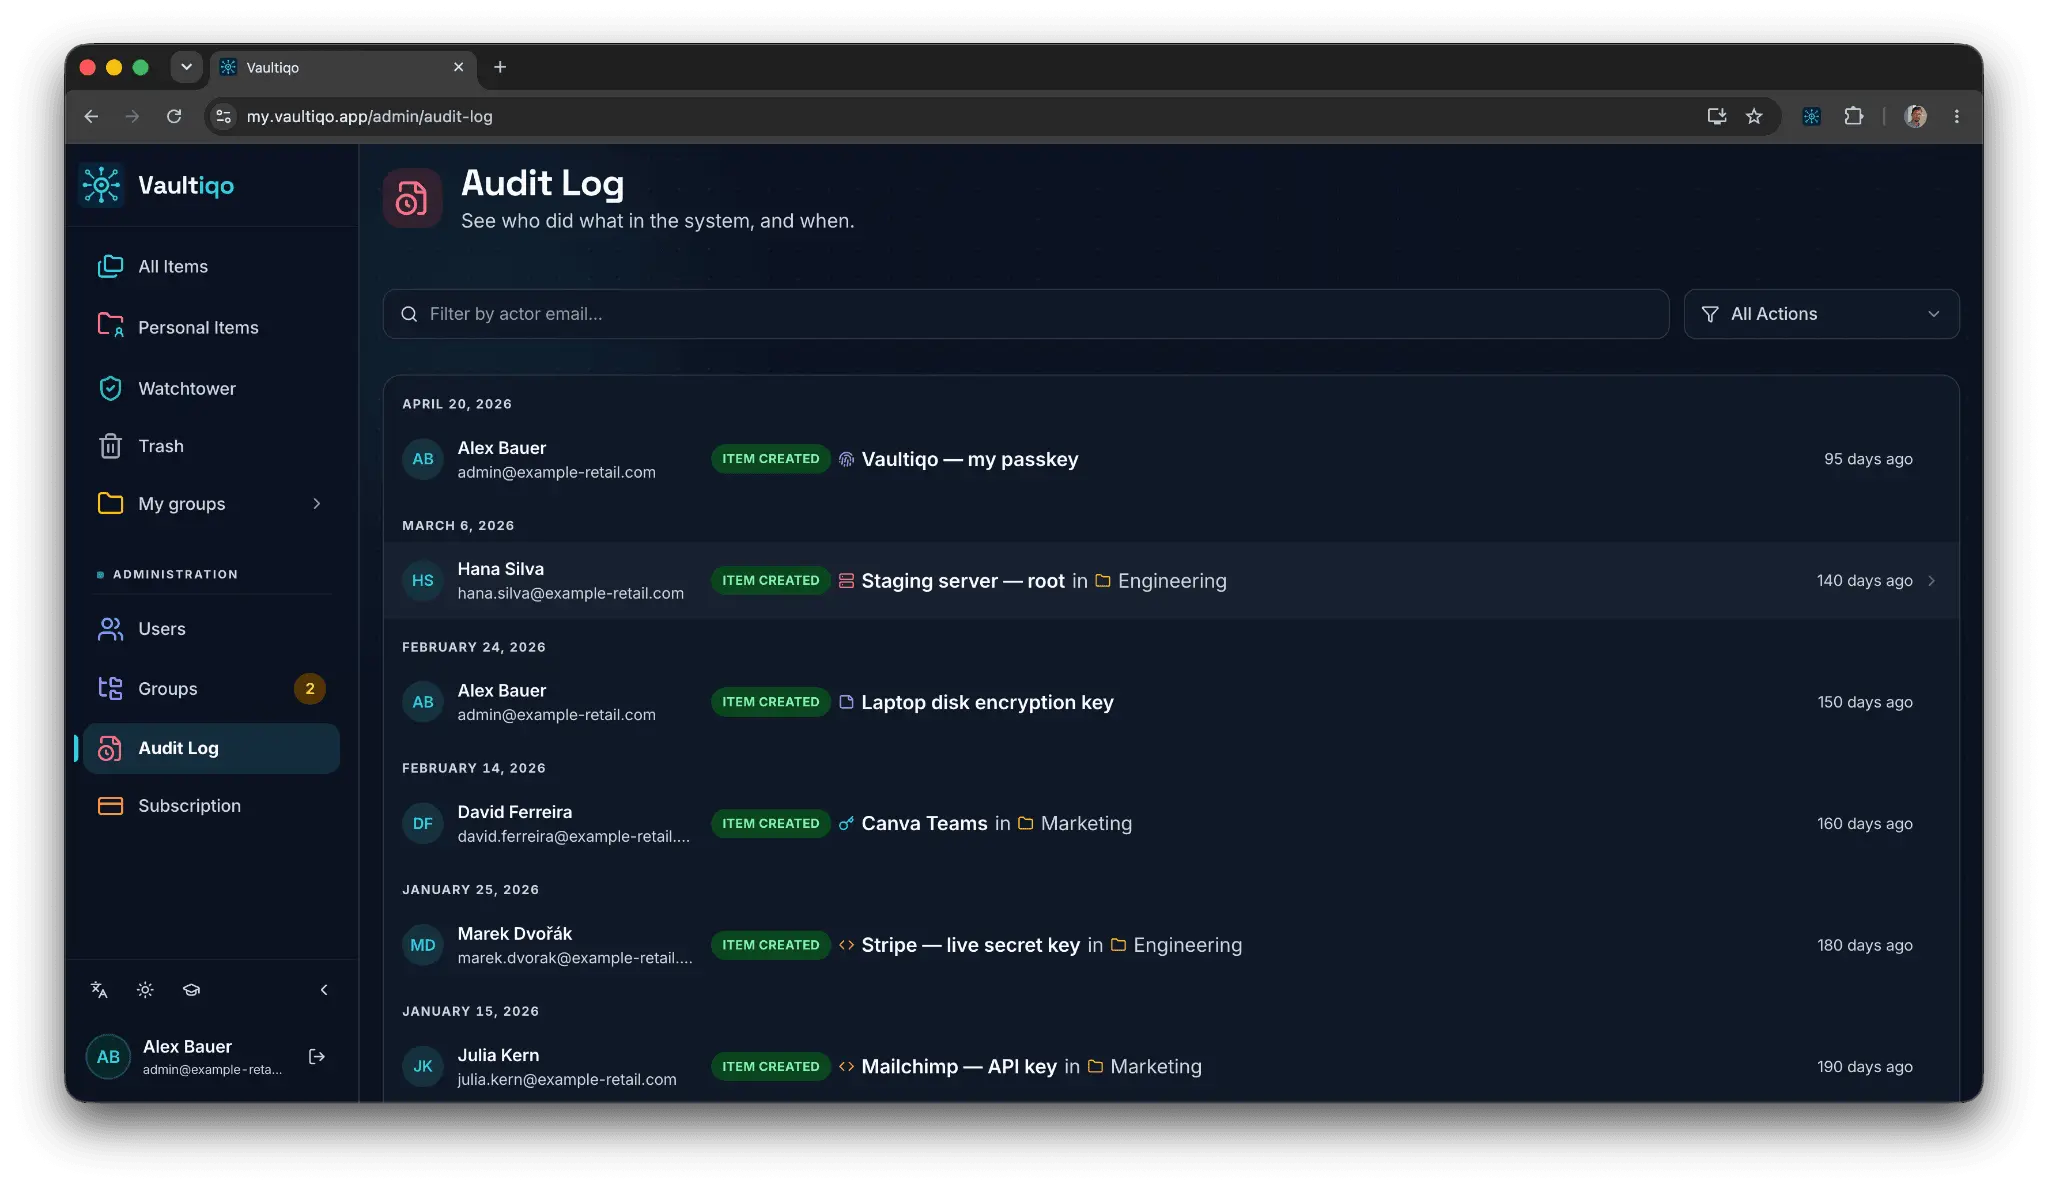Click the AB avatar in sidebar footer
The height and width of the screenshot is (1188, 2048).
click(108, 1057)
